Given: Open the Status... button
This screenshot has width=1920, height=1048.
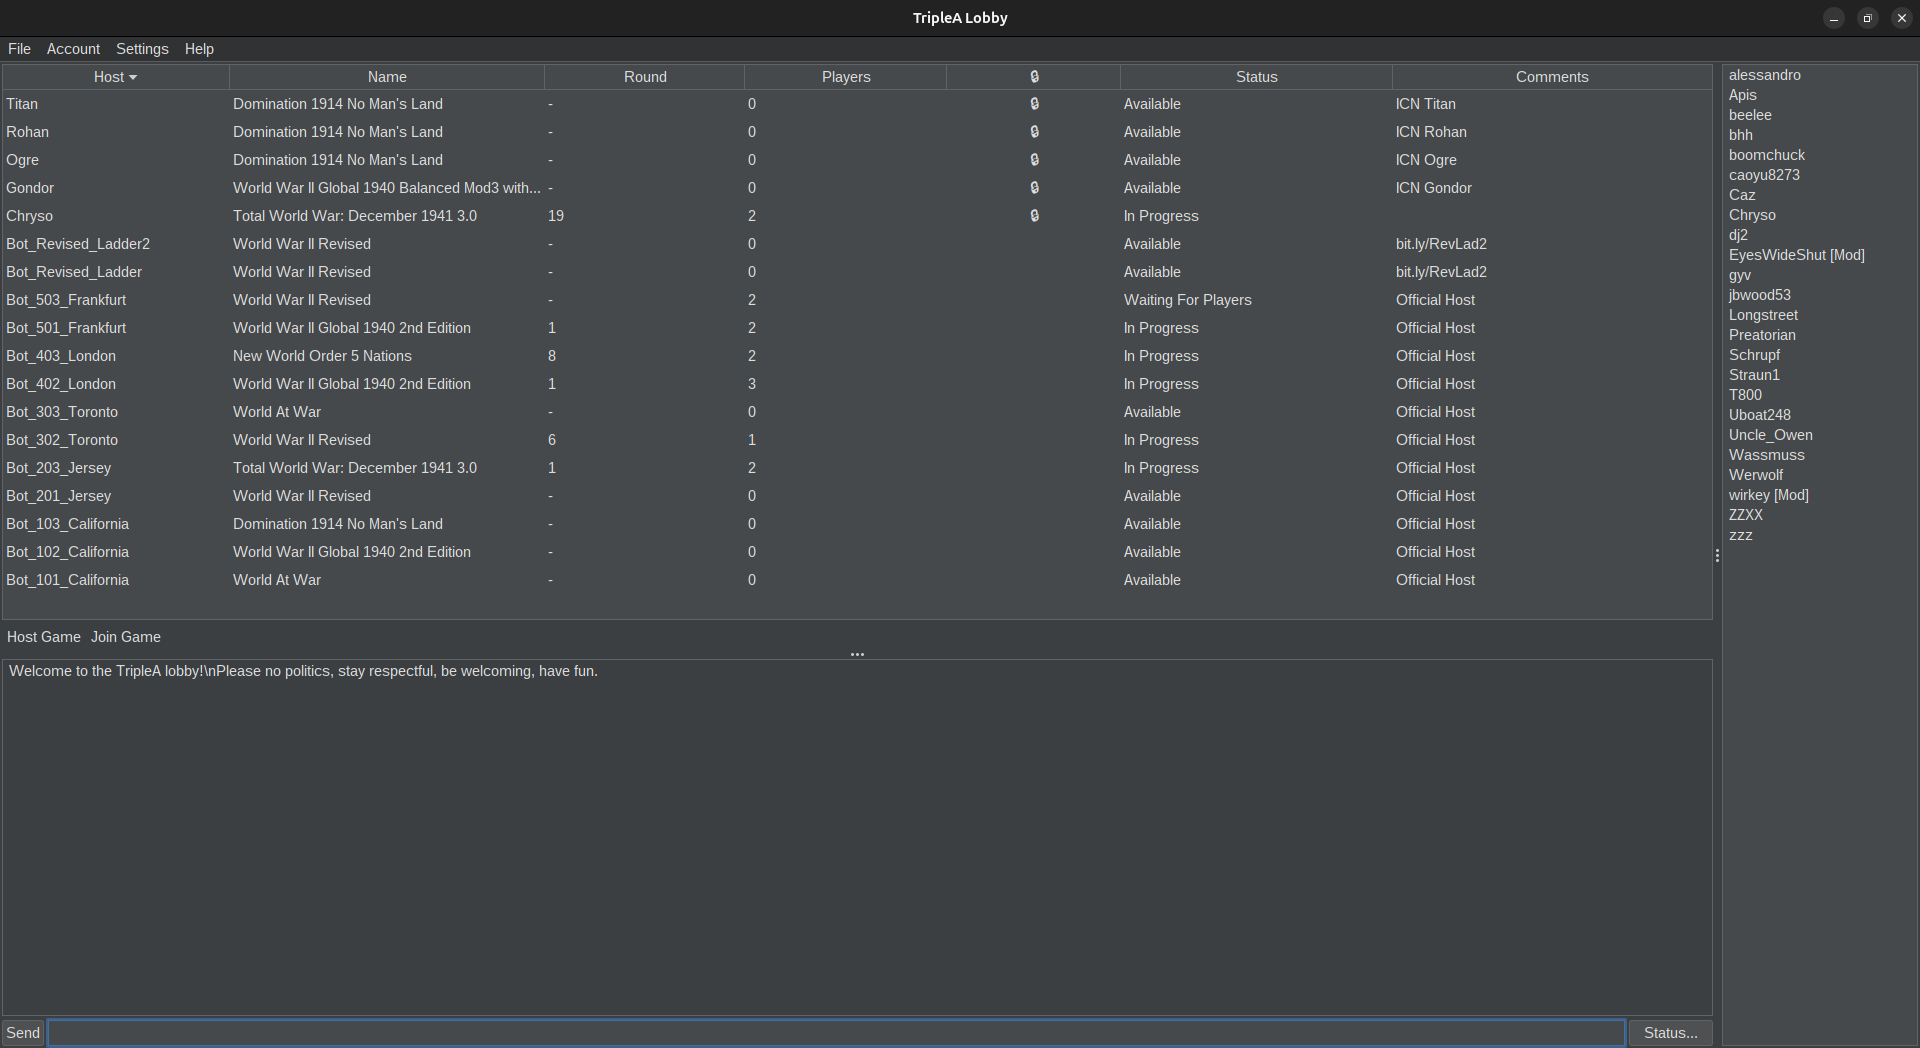Looking at the screenshot, I should point(1670,1033).
